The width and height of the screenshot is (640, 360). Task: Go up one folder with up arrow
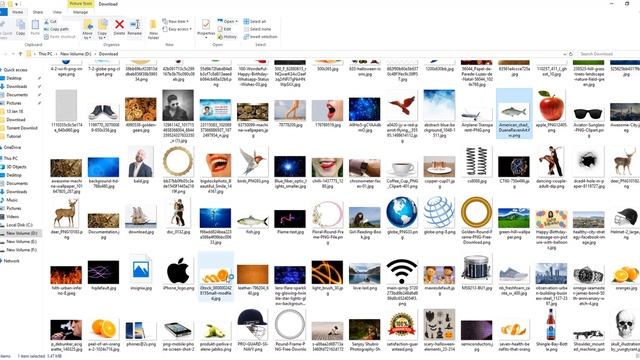click(20, 54)
